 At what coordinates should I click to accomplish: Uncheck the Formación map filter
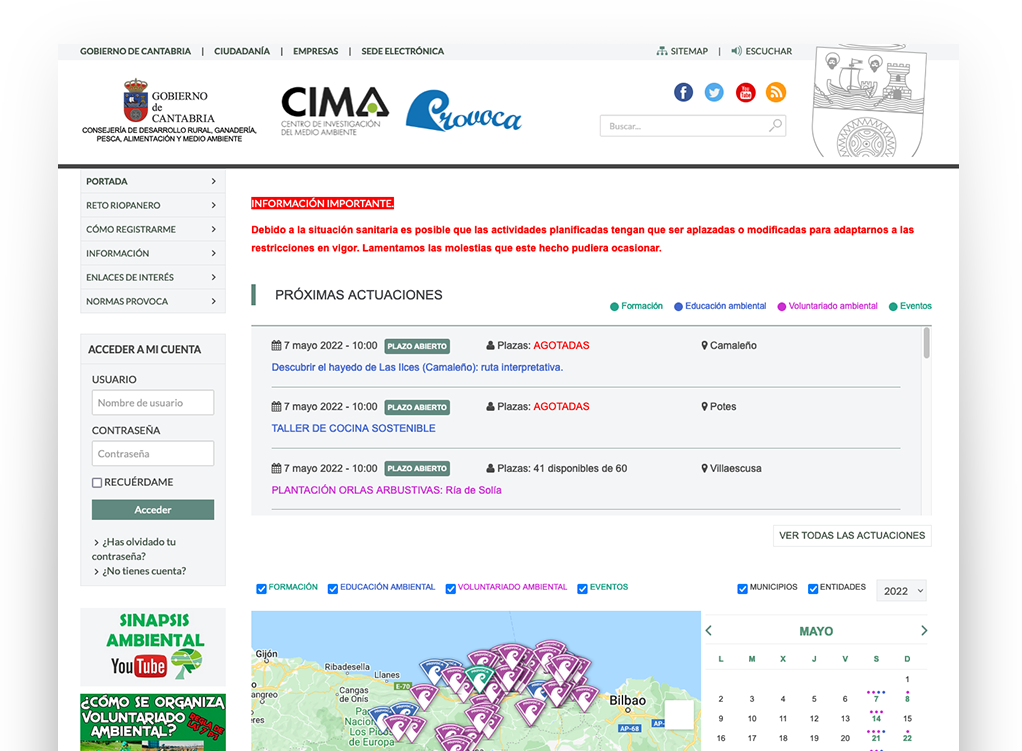point(262,589)
